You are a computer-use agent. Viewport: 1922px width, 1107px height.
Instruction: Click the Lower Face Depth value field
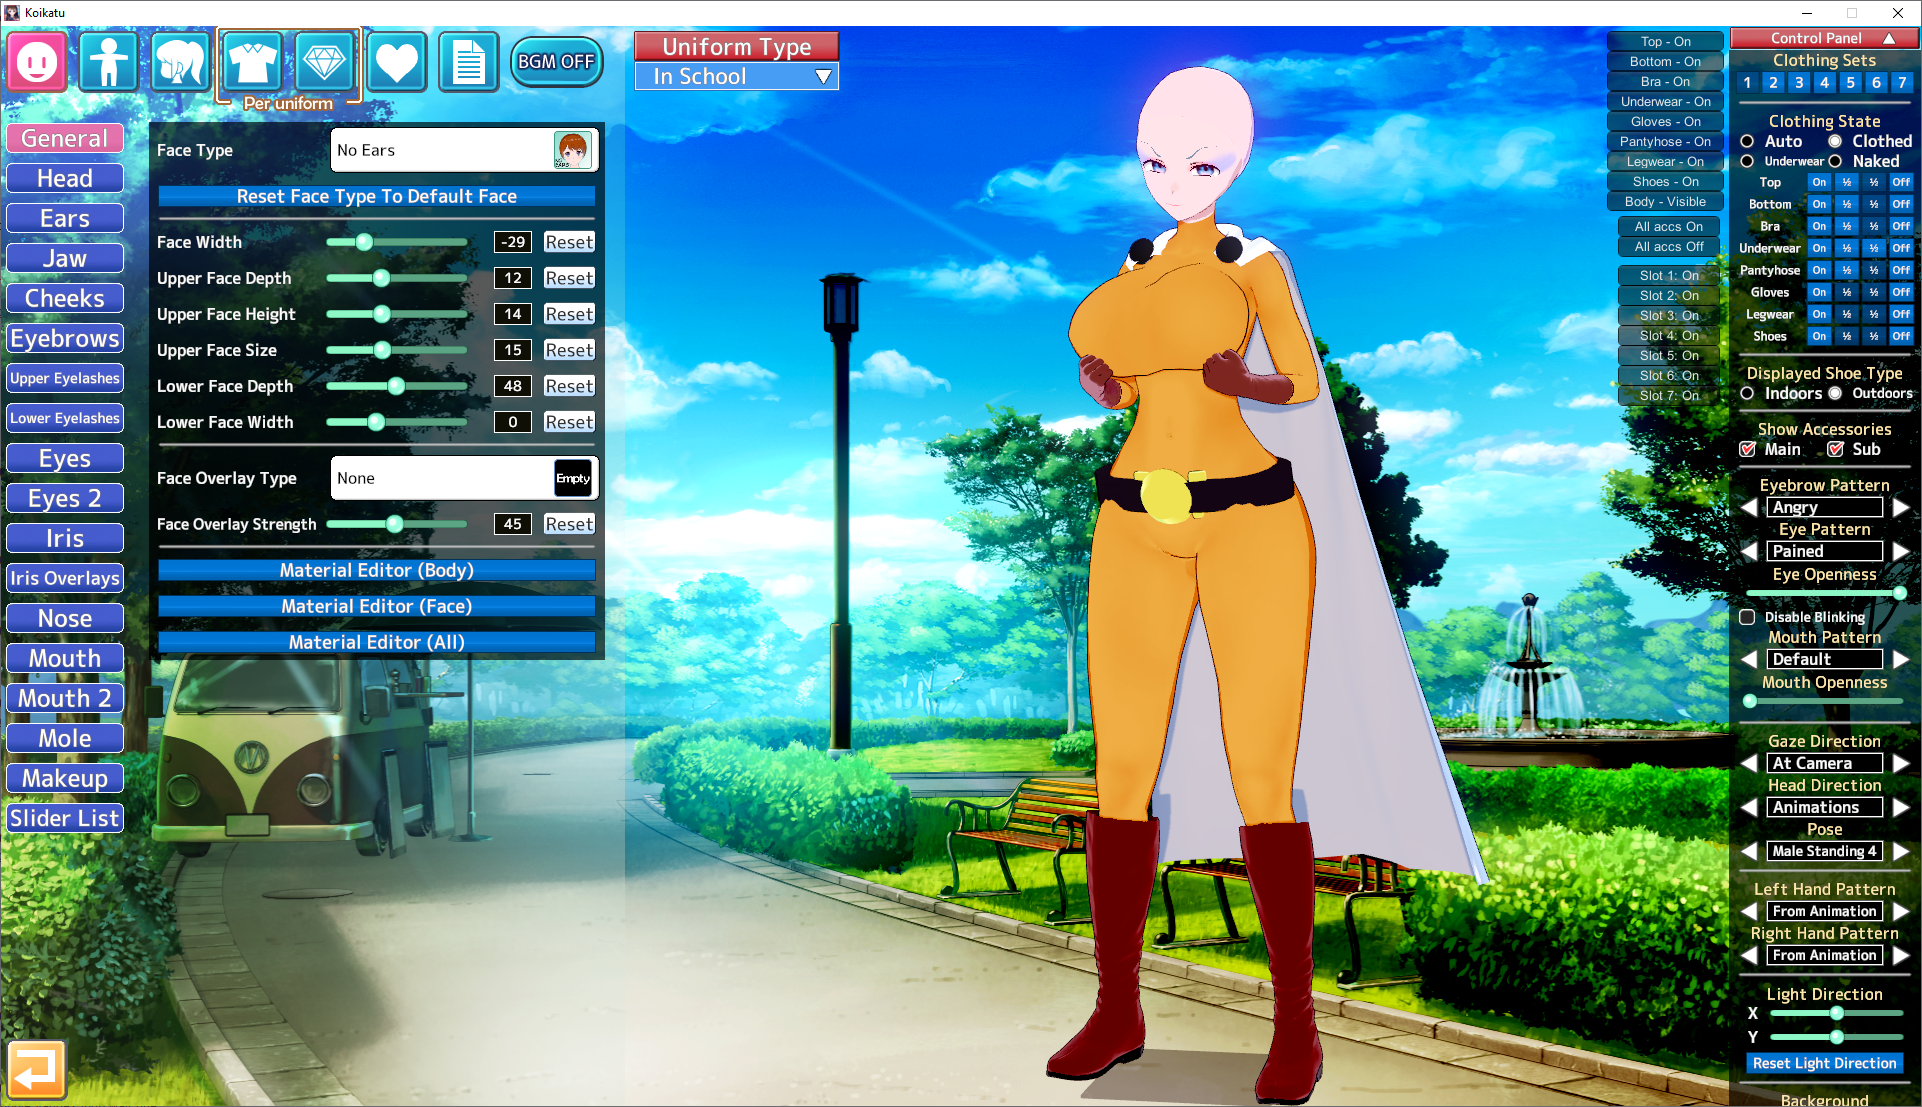point(512,386)
